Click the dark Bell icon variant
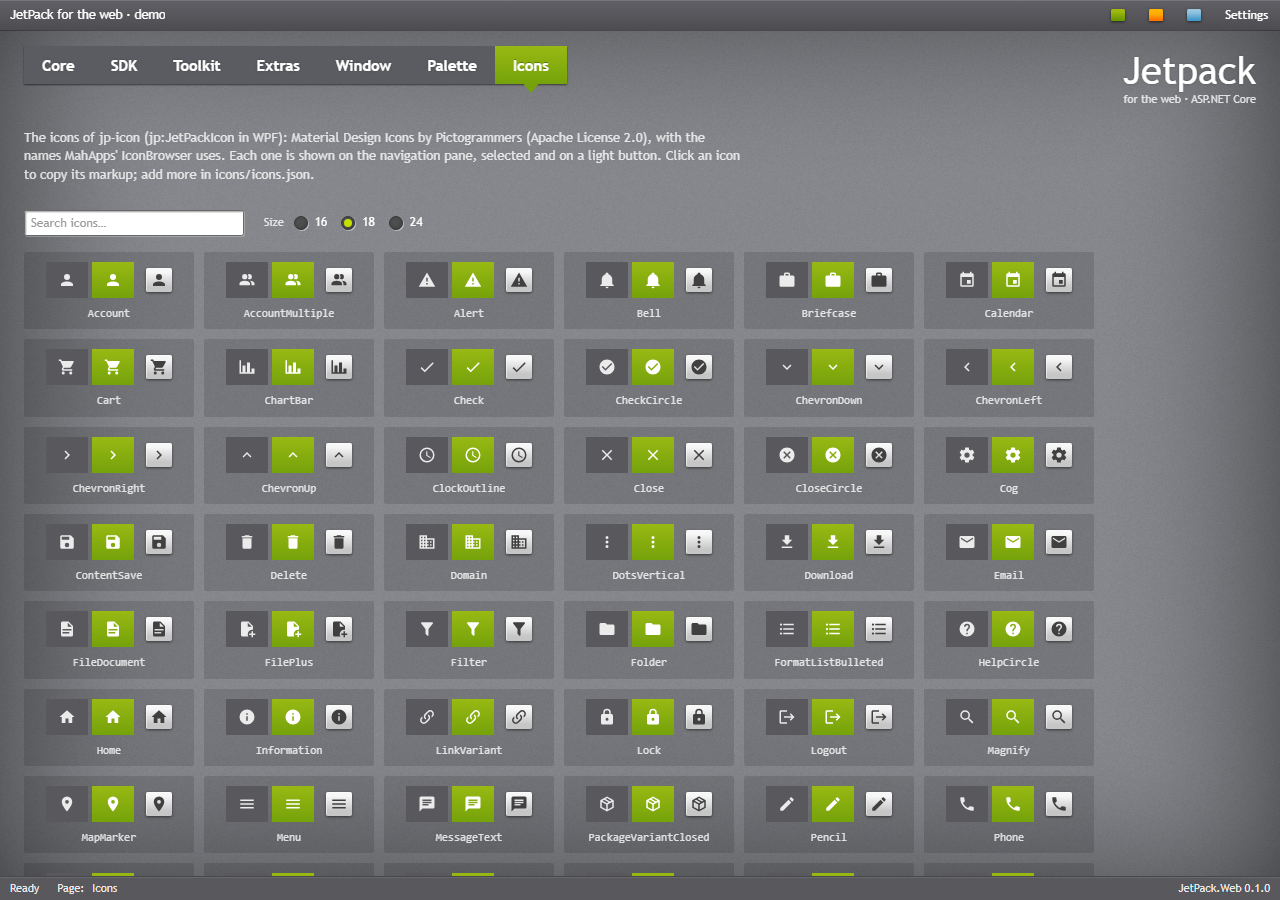 pos(607,281)
